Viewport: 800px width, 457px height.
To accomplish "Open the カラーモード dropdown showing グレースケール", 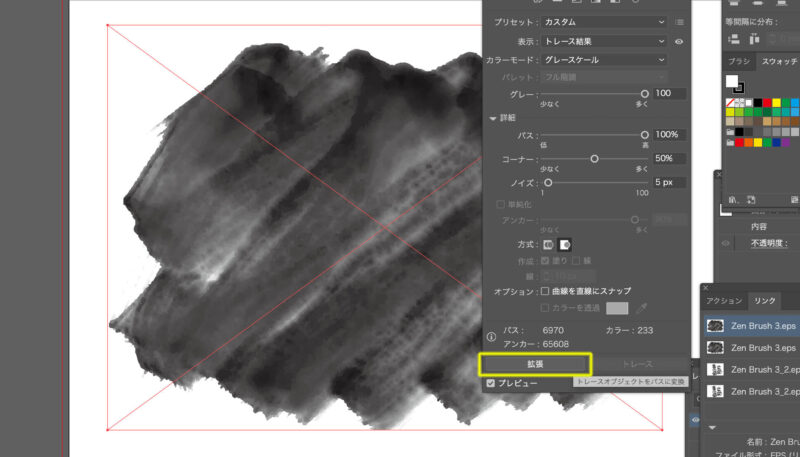I will pyautogui.click(x=603, y=60).
